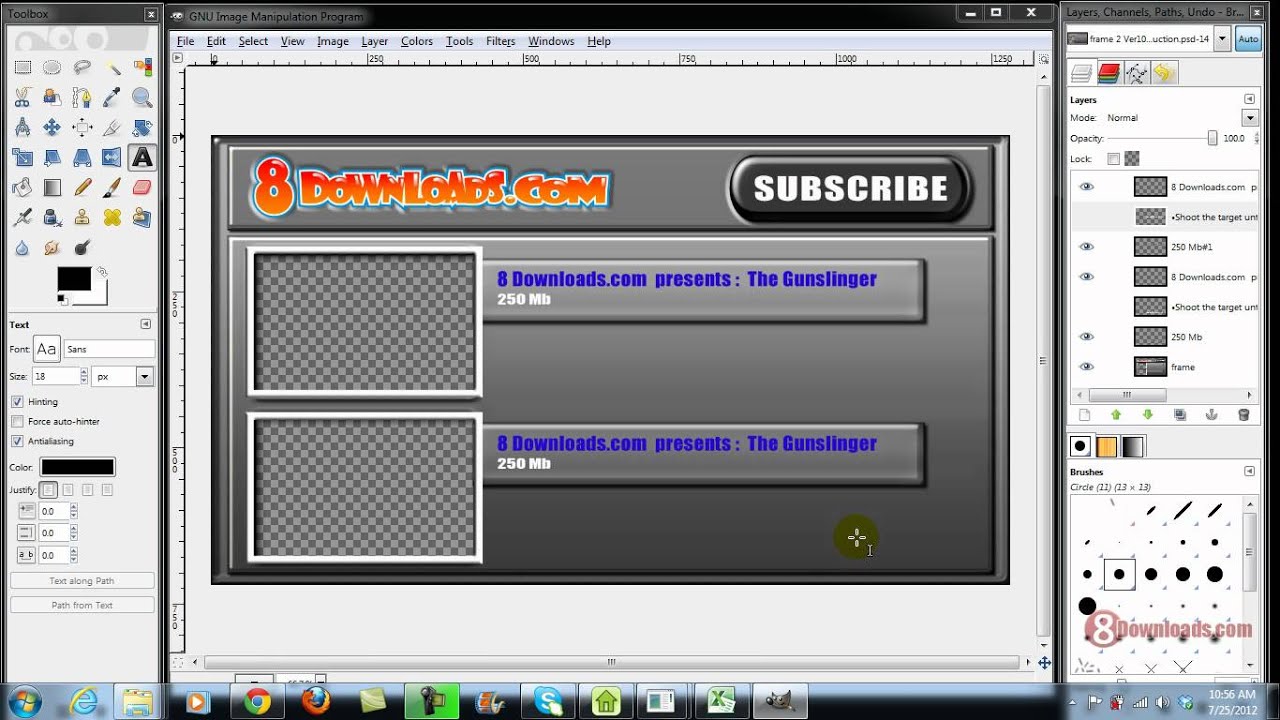1280x720 pixels.
Task: Click the black foreground color swatch
Action: pos(74,279)
